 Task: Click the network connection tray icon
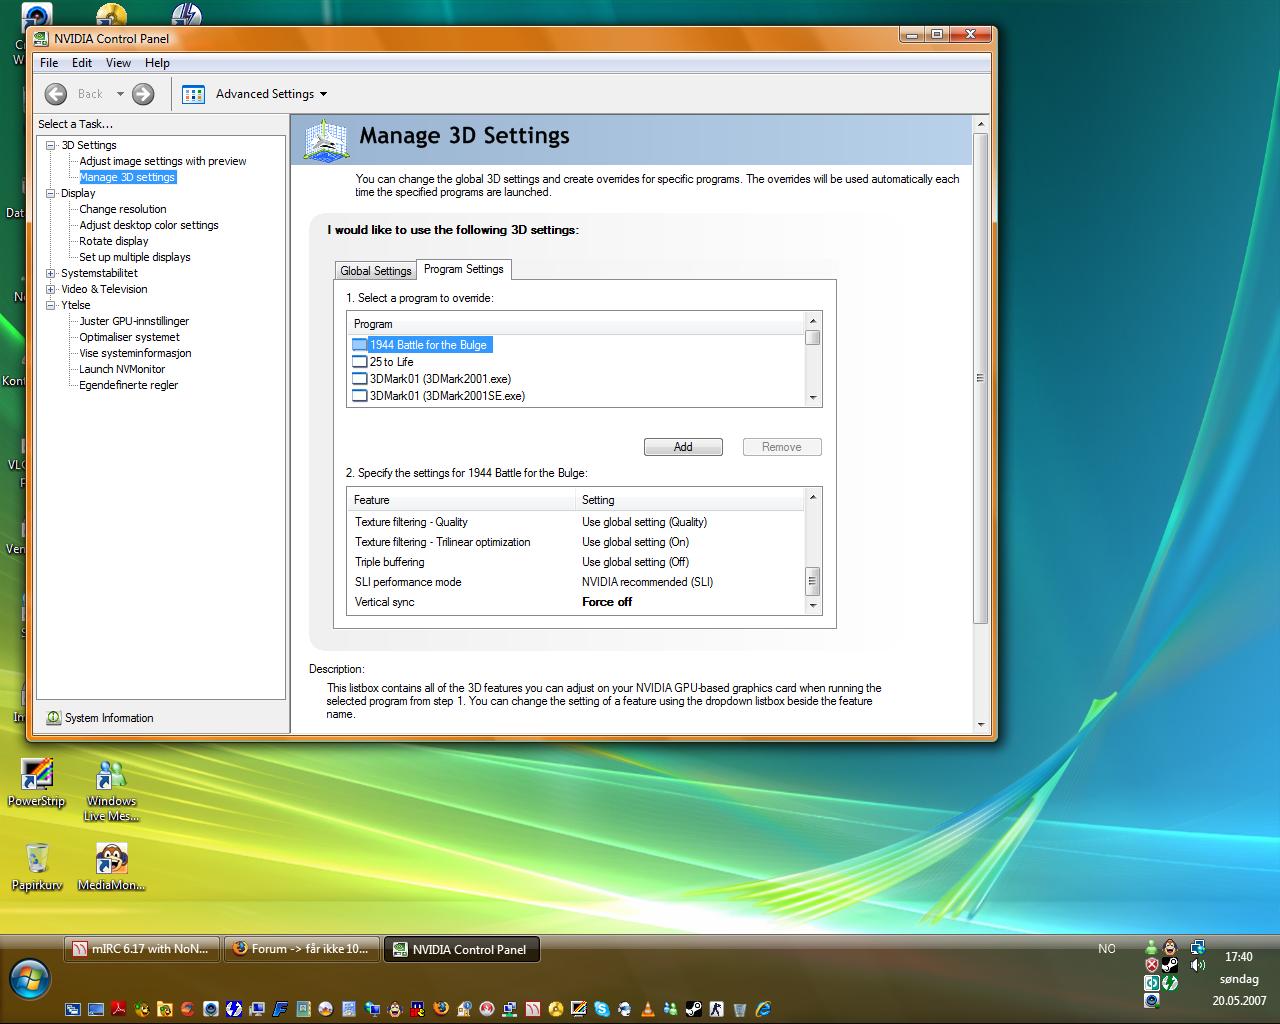[1198, 947]
